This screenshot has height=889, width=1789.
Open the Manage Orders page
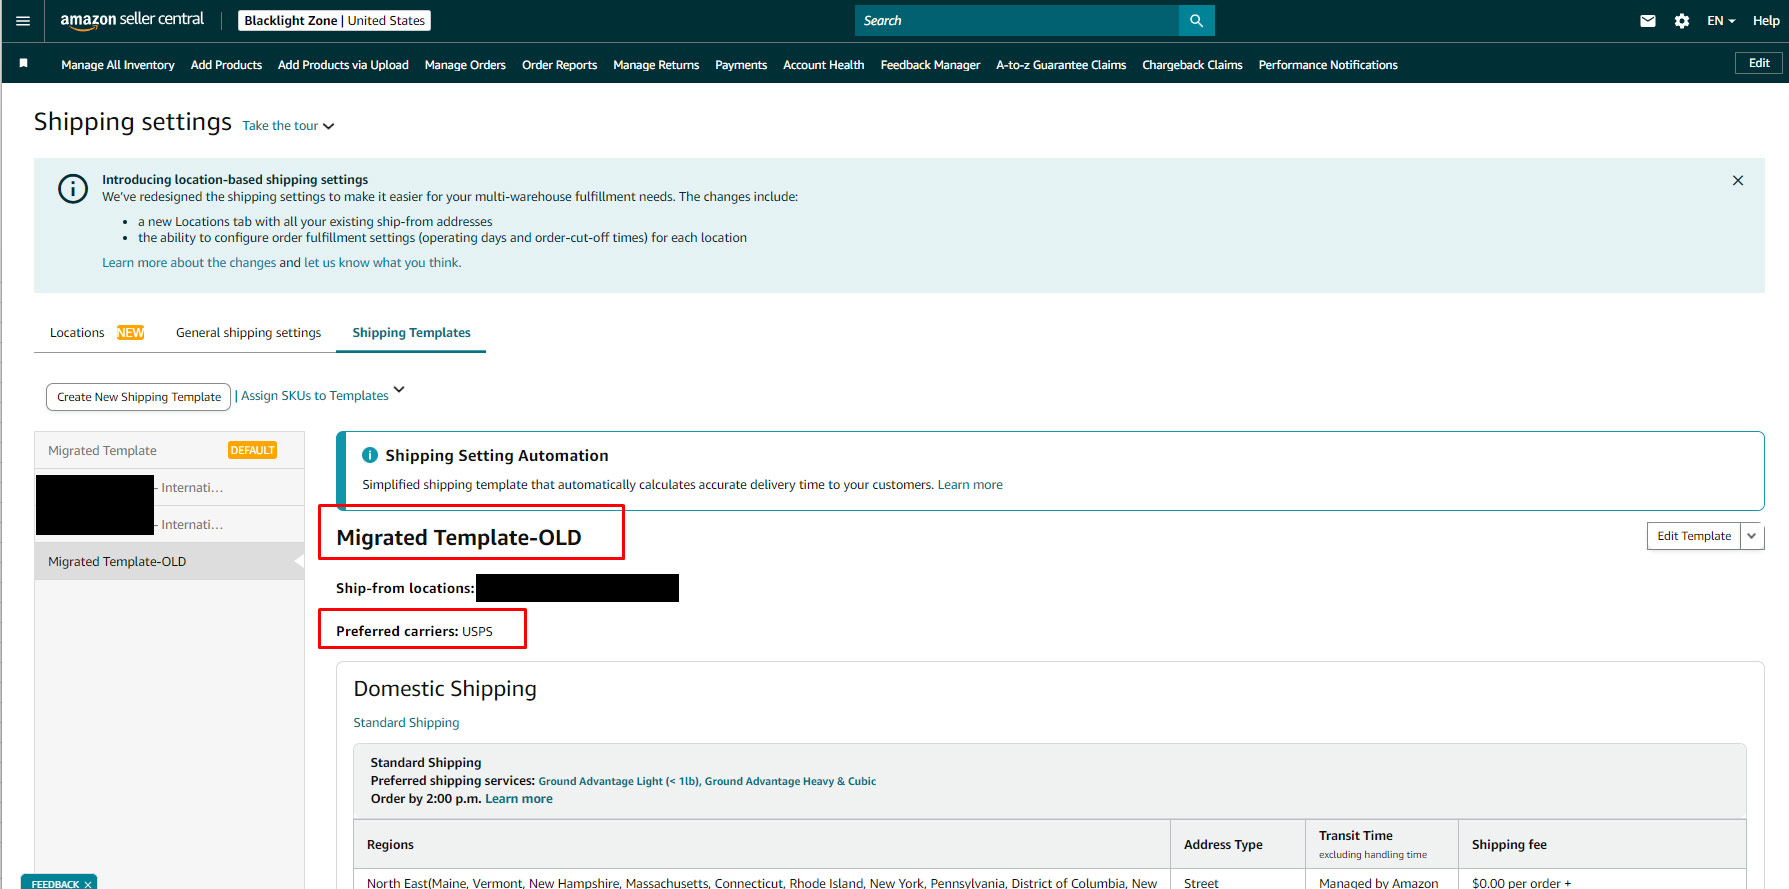pyautogui.click(x=465, y=65)
